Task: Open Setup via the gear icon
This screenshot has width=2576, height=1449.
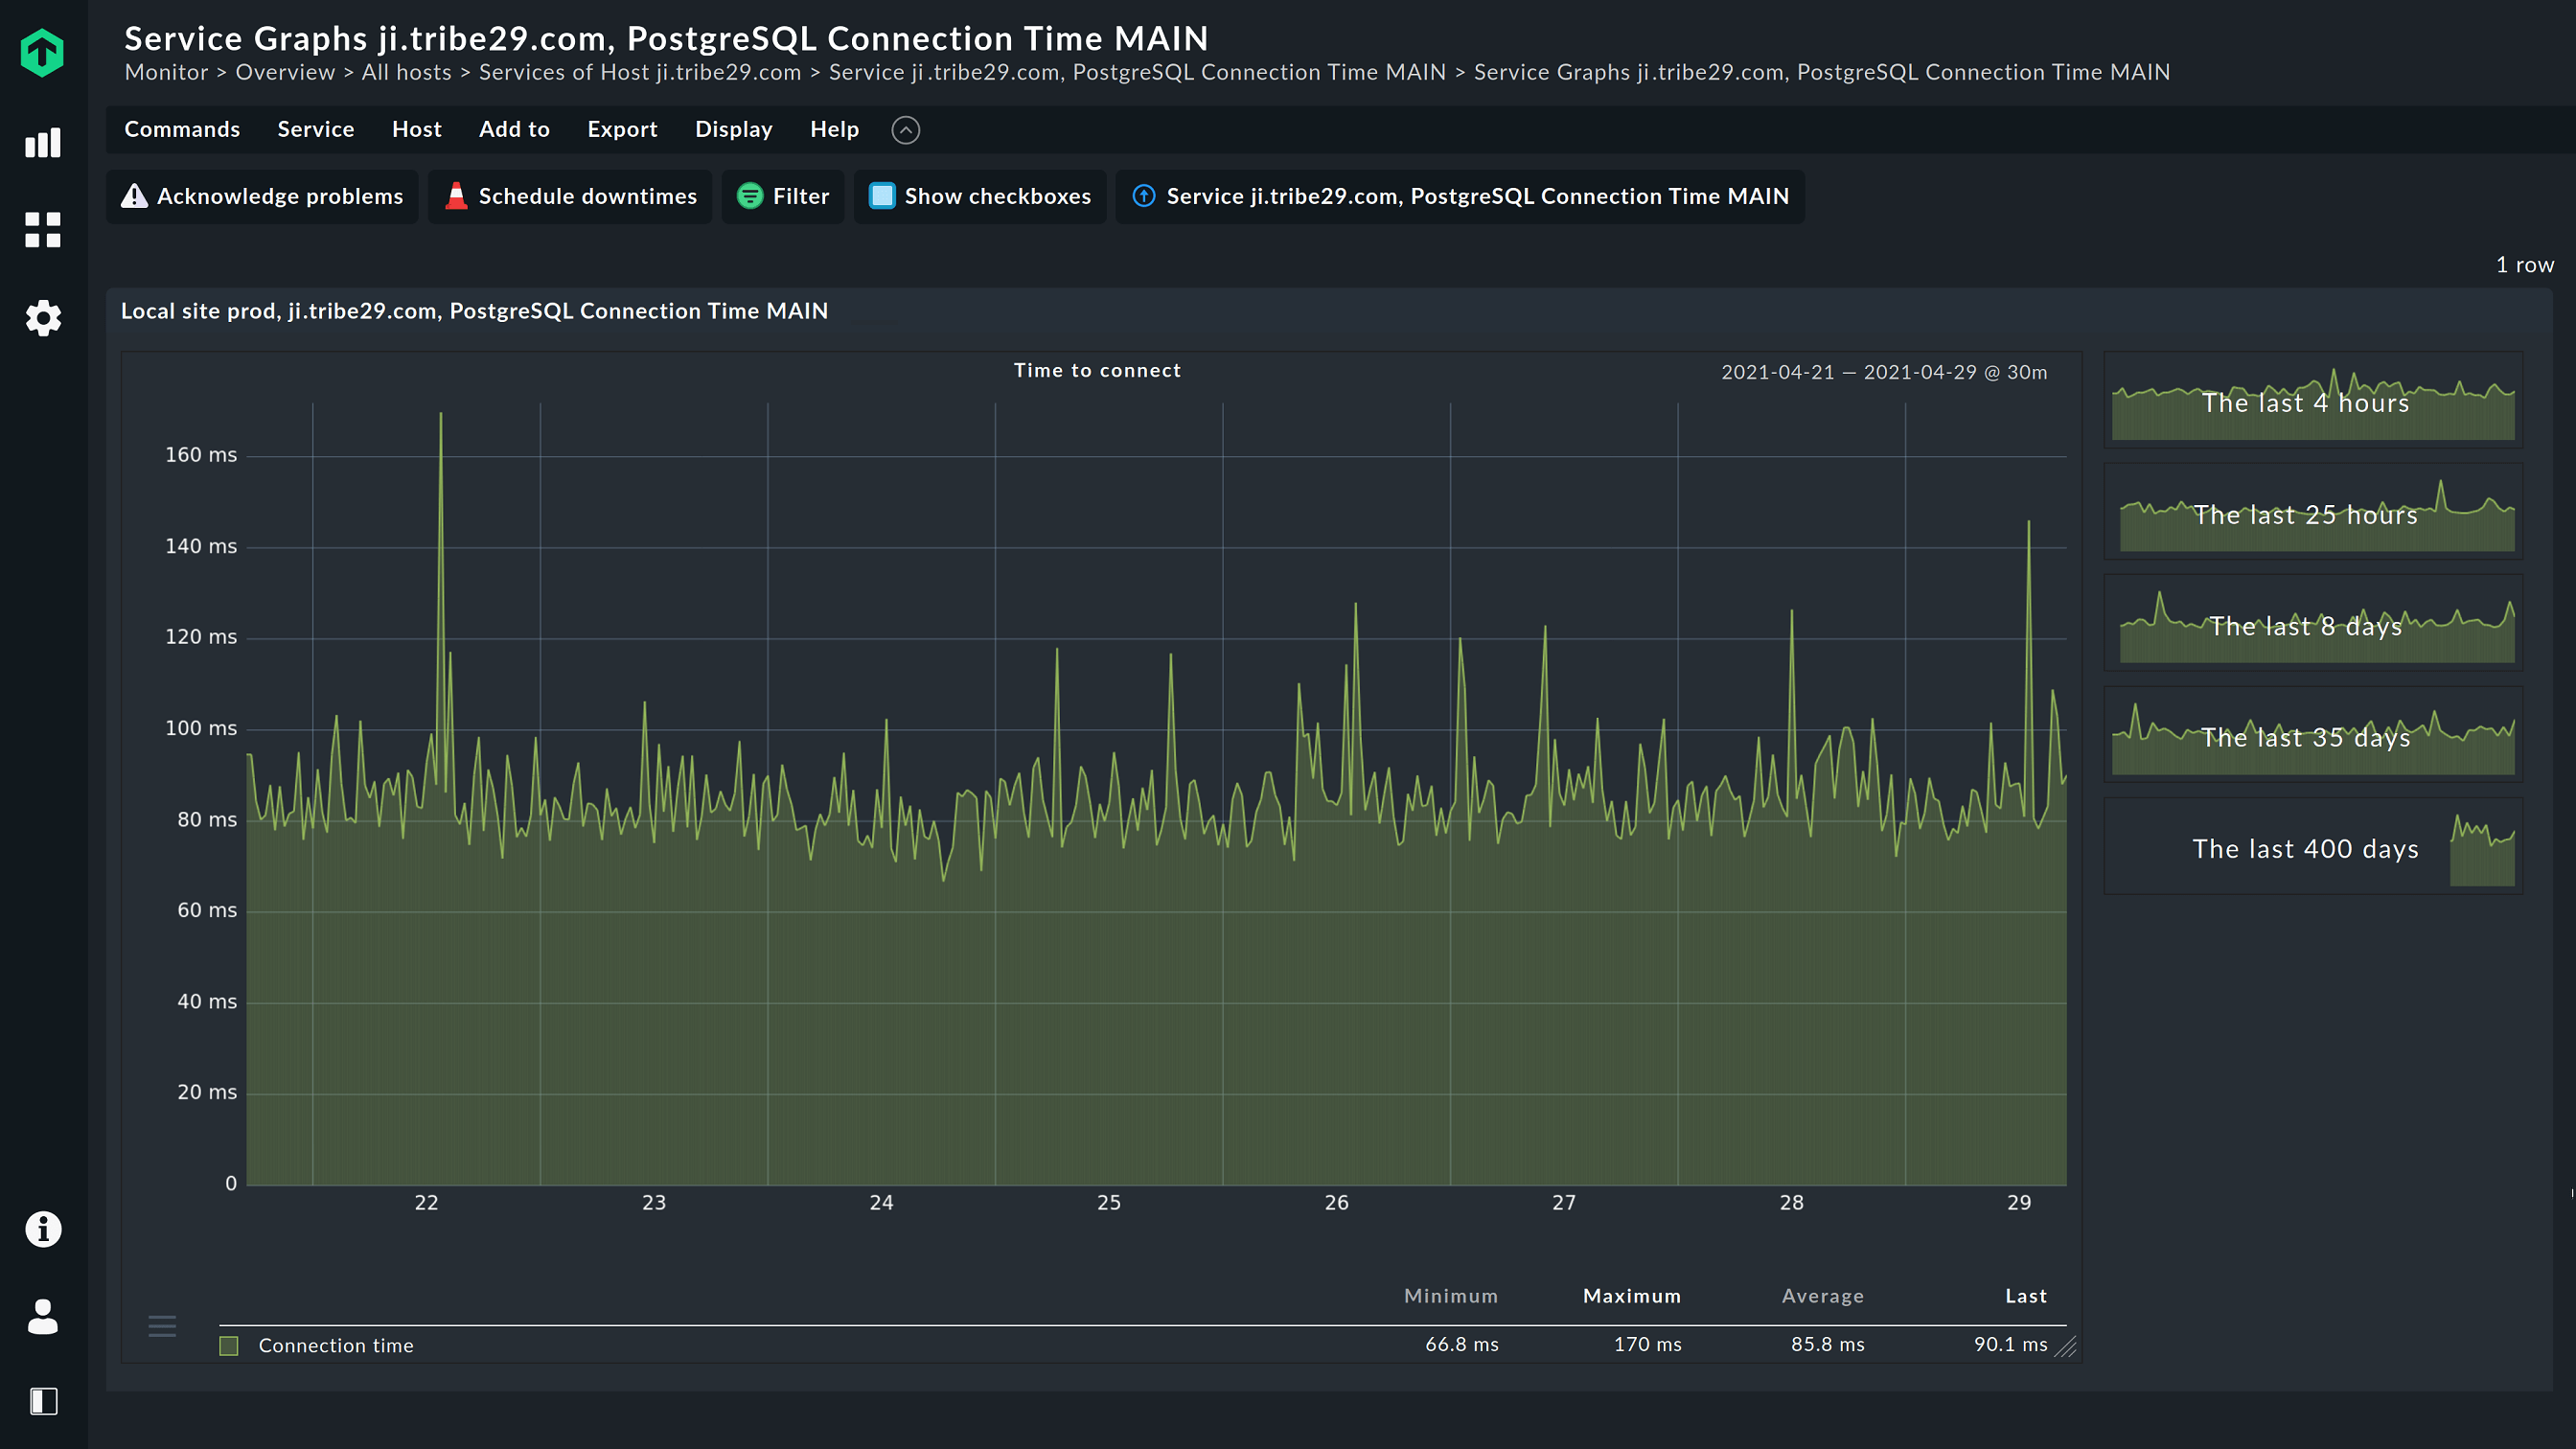Action: [x=42, y=318]
